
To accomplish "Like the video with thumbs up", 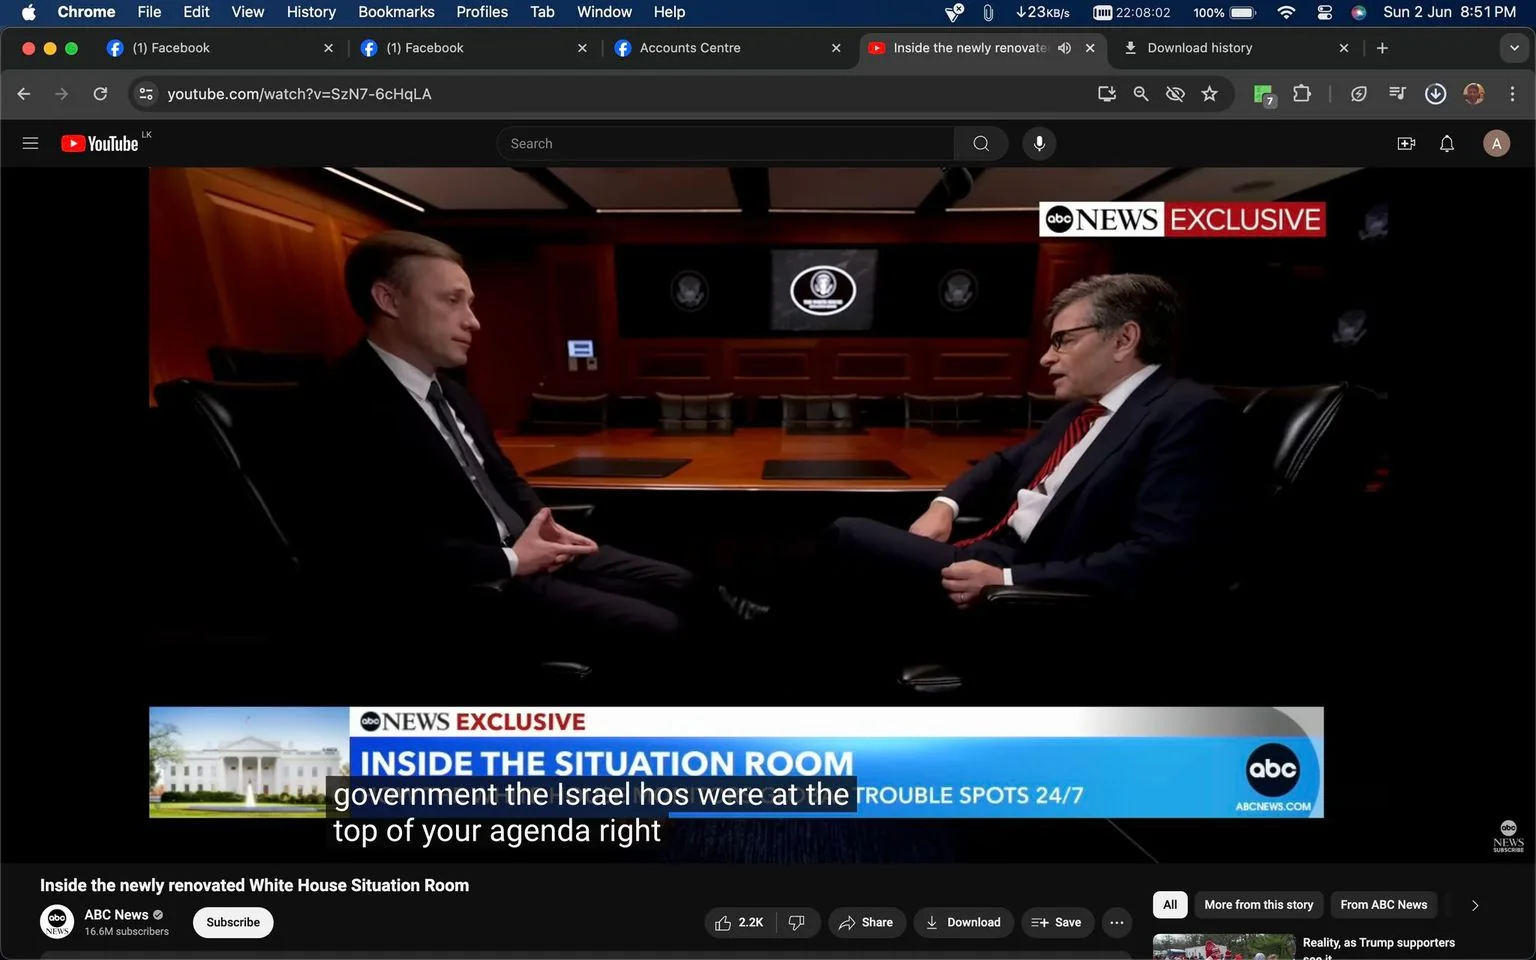I will (x=740, y=922).
